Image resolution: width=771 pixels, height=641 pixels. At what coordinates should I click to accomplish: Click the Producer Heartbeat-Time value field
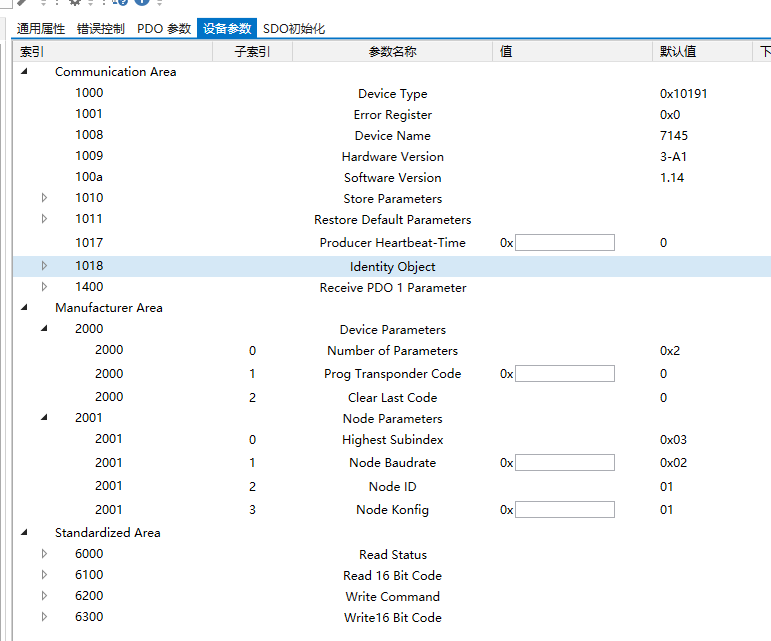tap(564, 242)
